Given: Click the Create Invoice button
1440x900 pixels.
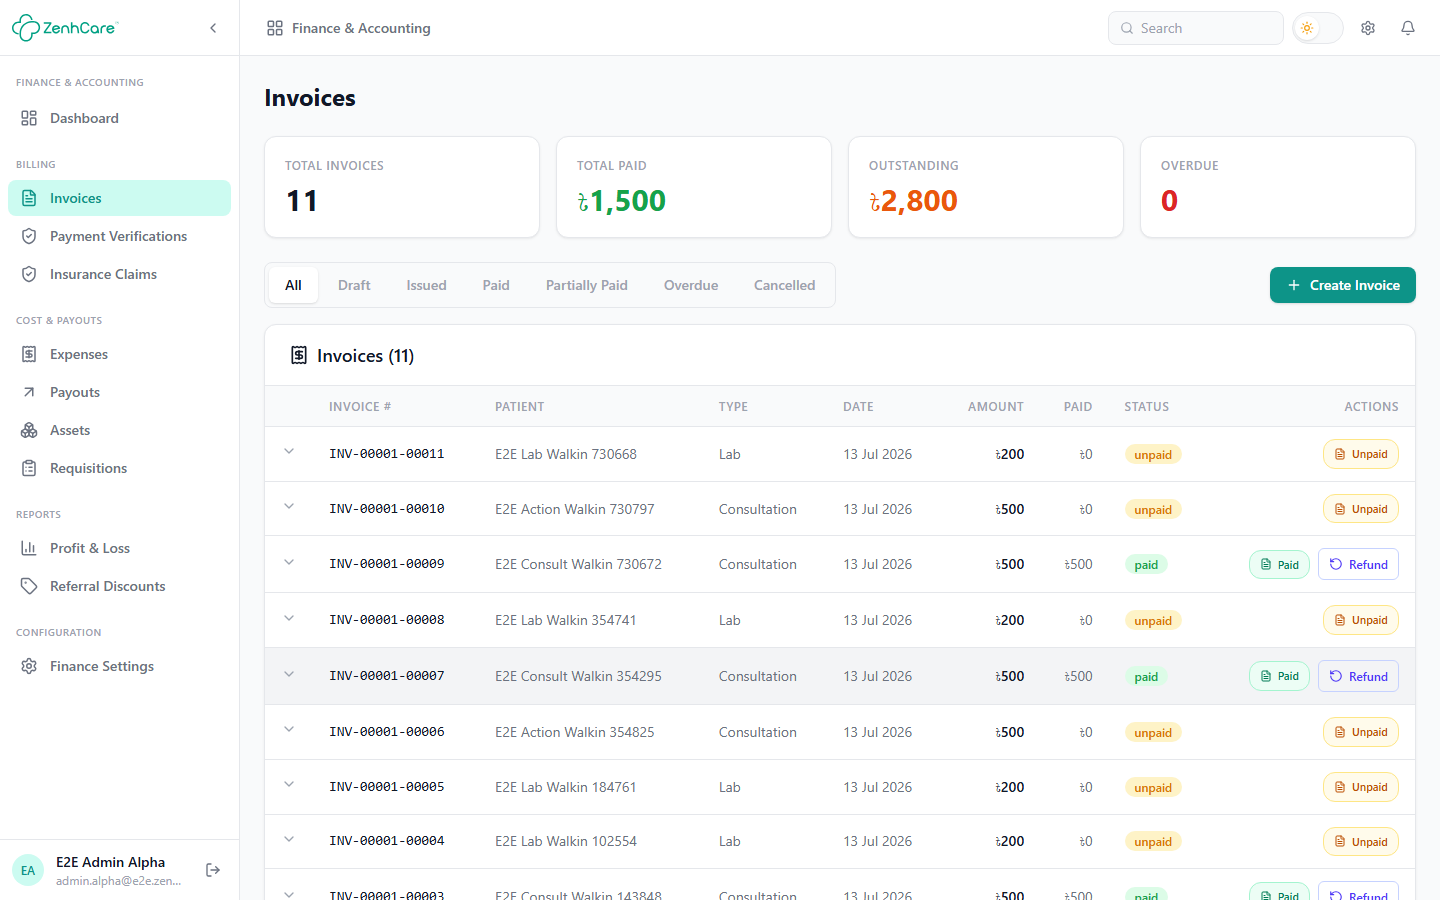Looking at the screenshot, I should [x=1343, y=285].
